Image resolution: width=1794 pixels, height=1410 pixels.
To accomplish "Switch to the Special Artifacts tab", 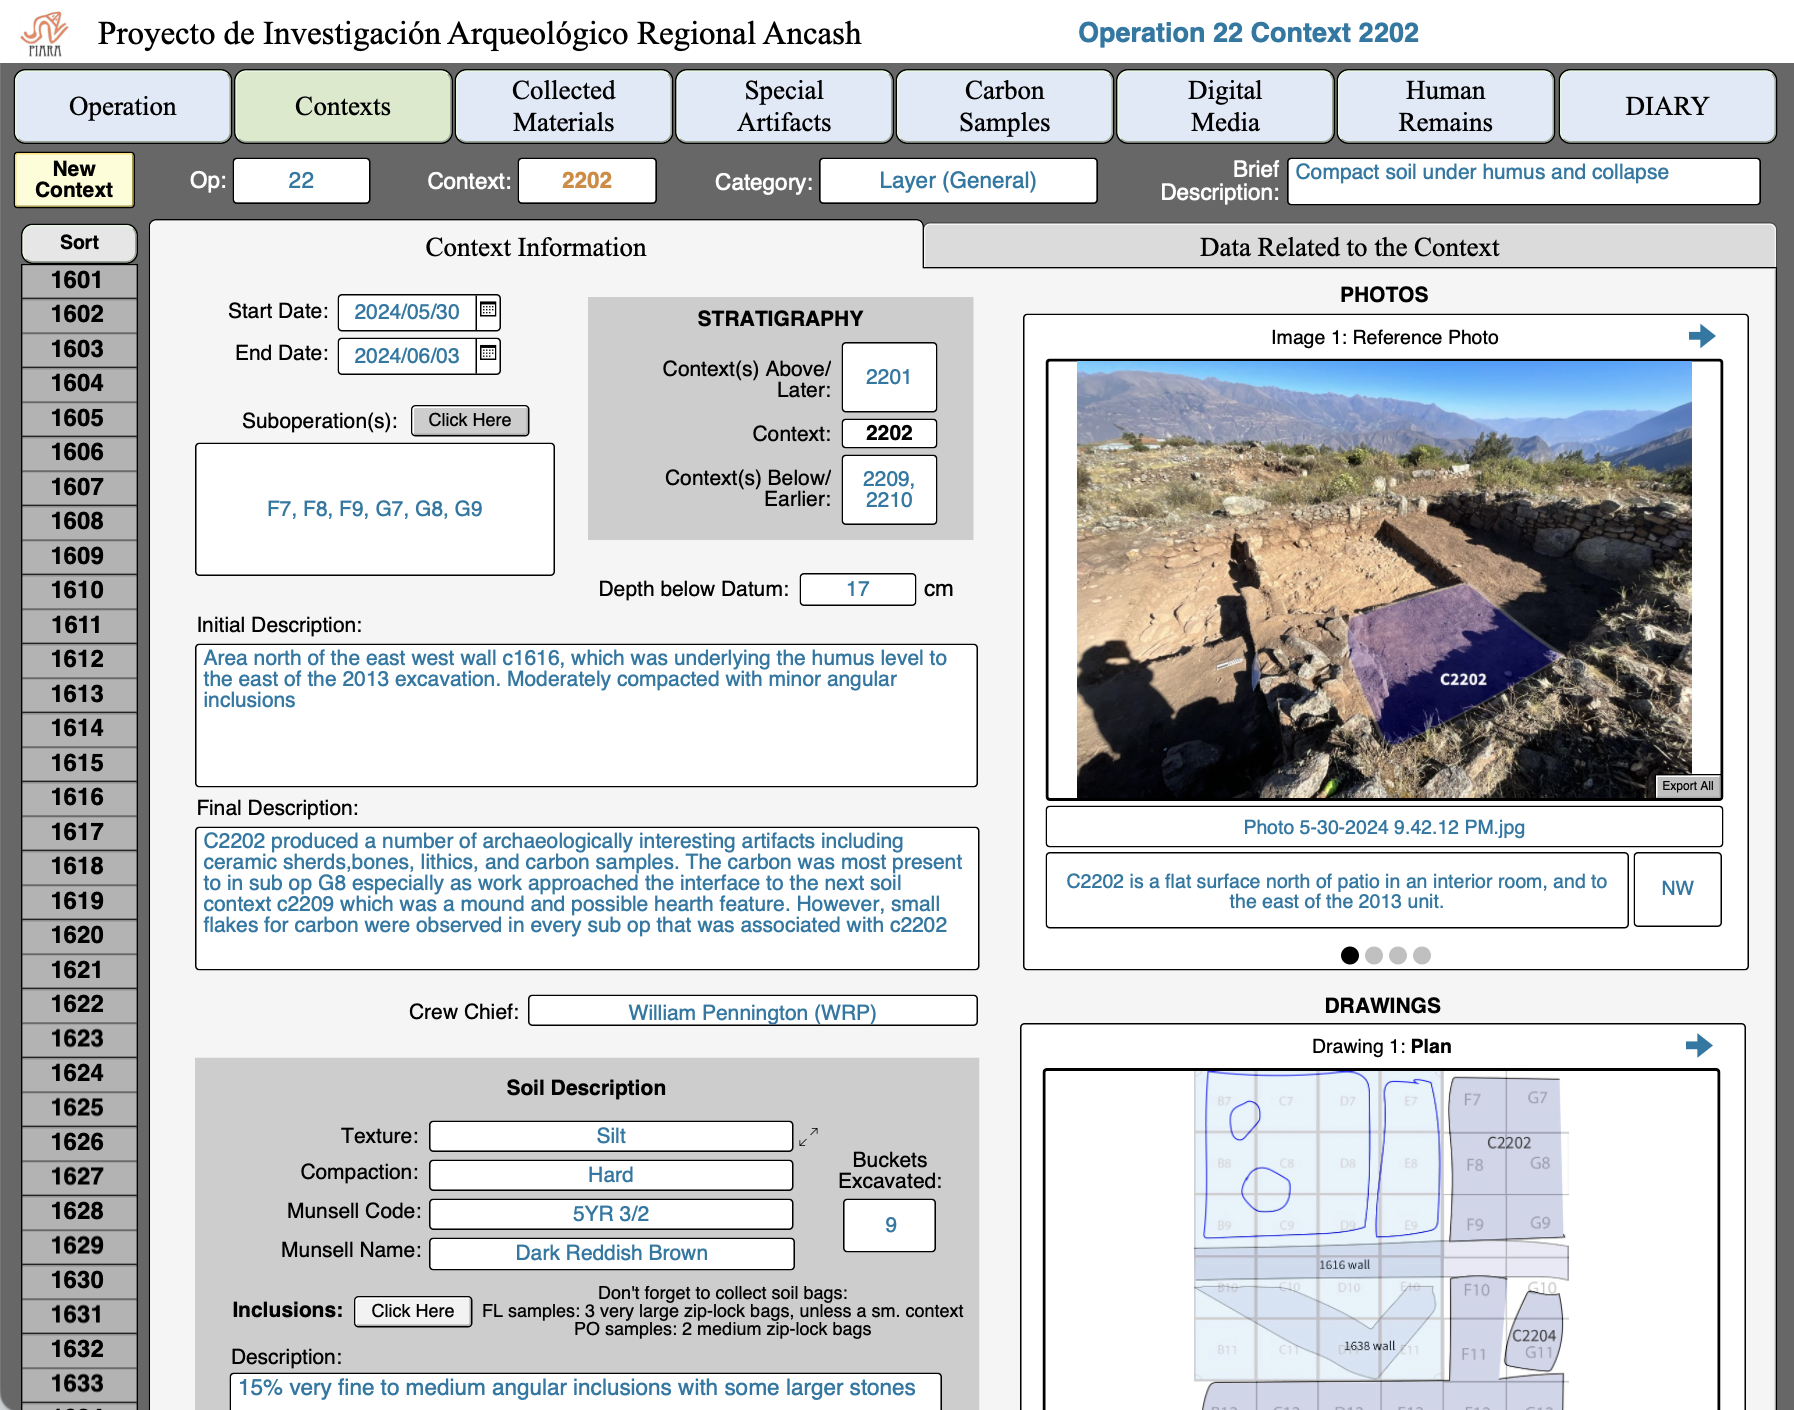I will point(784,106).
